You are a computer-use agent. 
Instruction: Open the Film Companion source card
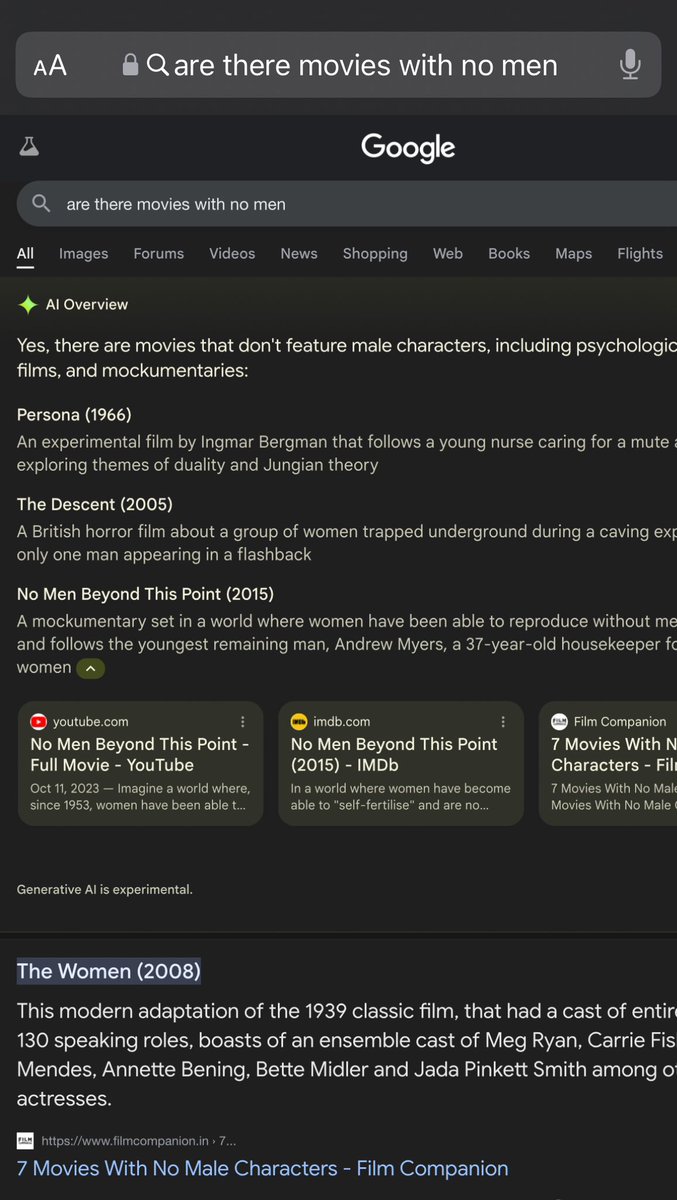click(608, 763)
